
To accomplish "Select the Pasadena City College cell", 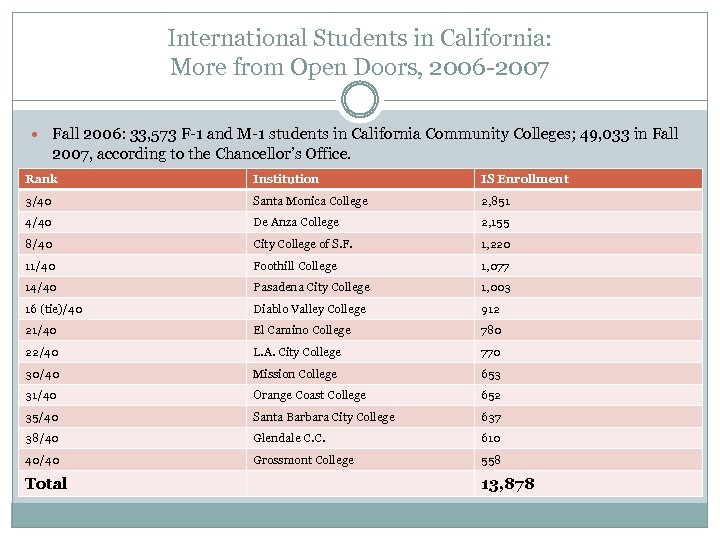I will tap(311, 287).
